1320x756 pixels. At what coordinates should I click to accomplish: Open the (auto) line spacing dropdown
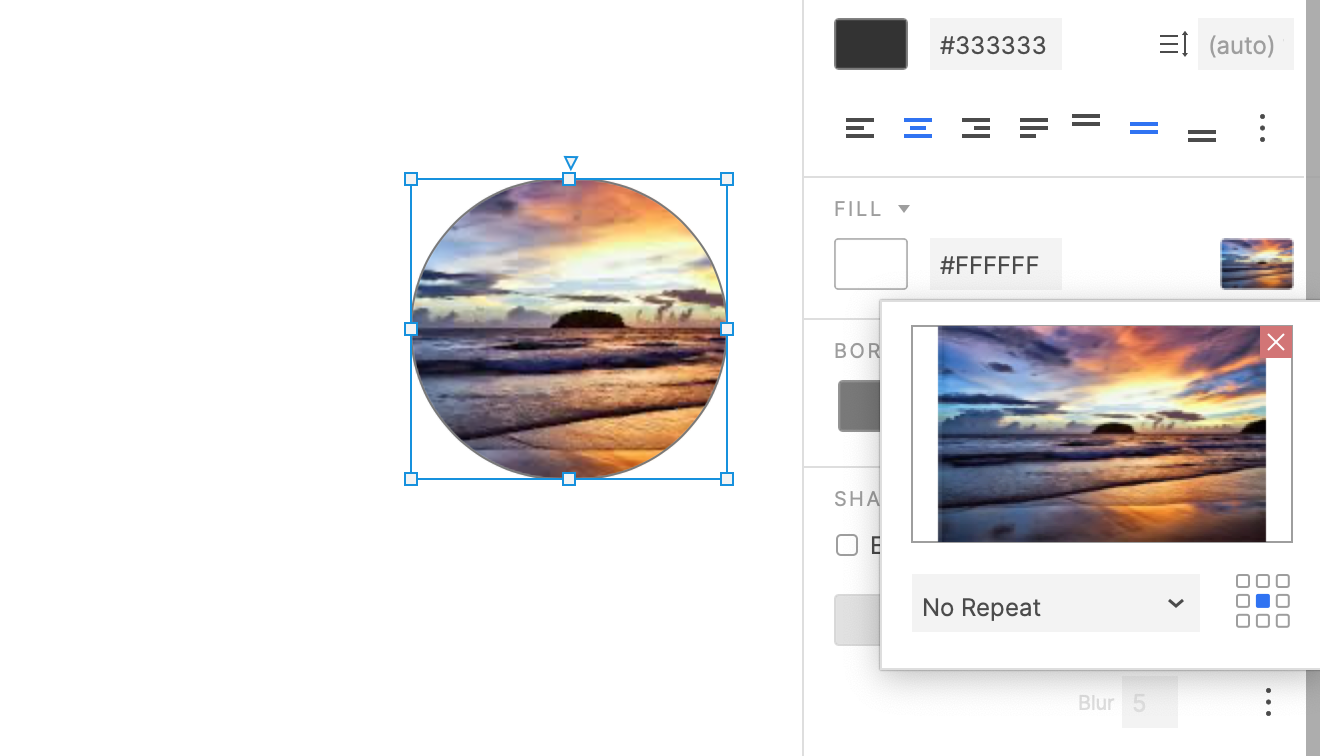pyautogui.click(x=1245, y=44)
